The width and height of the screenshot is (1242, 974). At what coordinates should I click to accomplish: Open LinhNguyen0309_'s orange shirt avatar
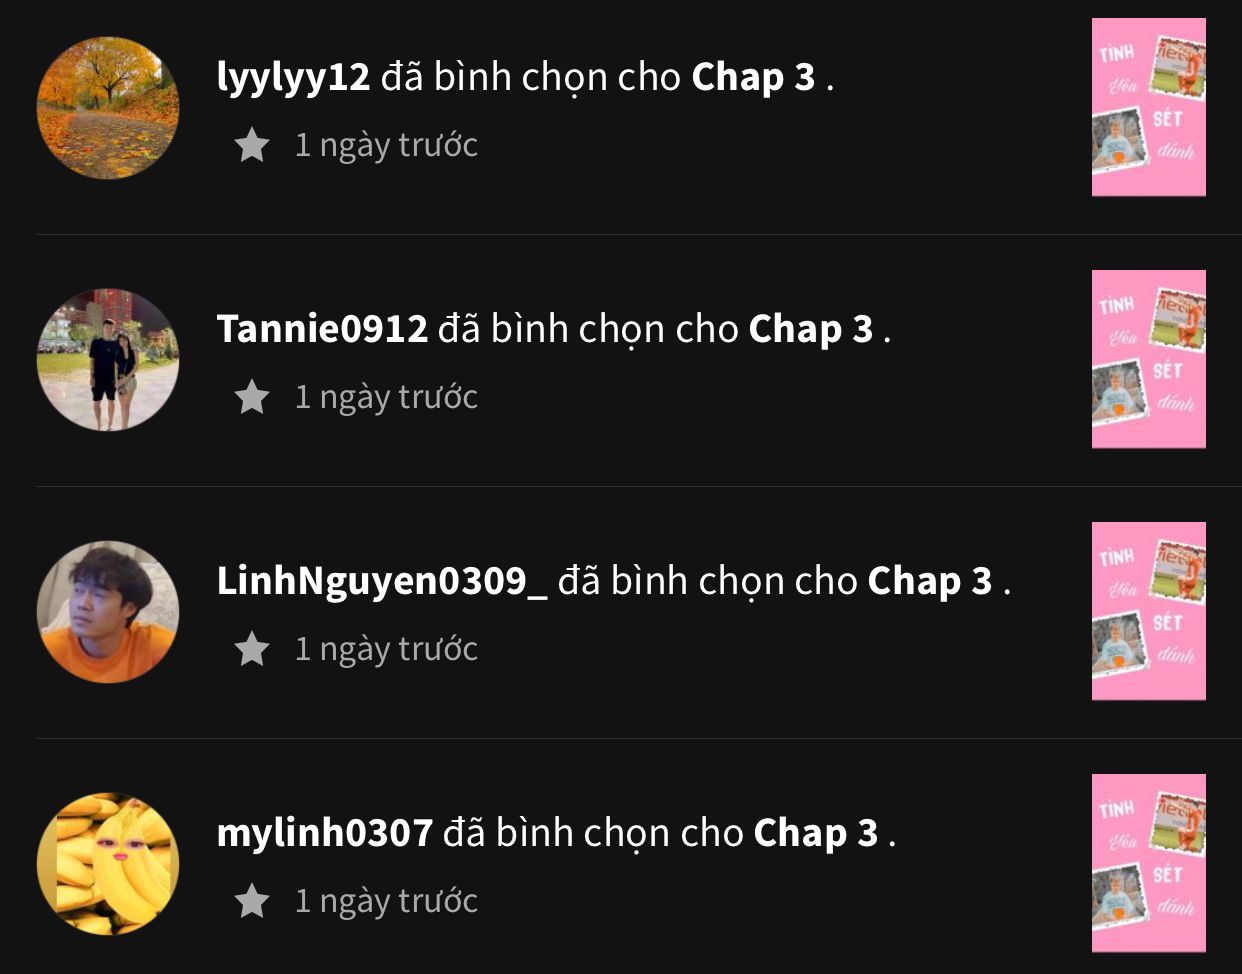(x=108, y=612)
